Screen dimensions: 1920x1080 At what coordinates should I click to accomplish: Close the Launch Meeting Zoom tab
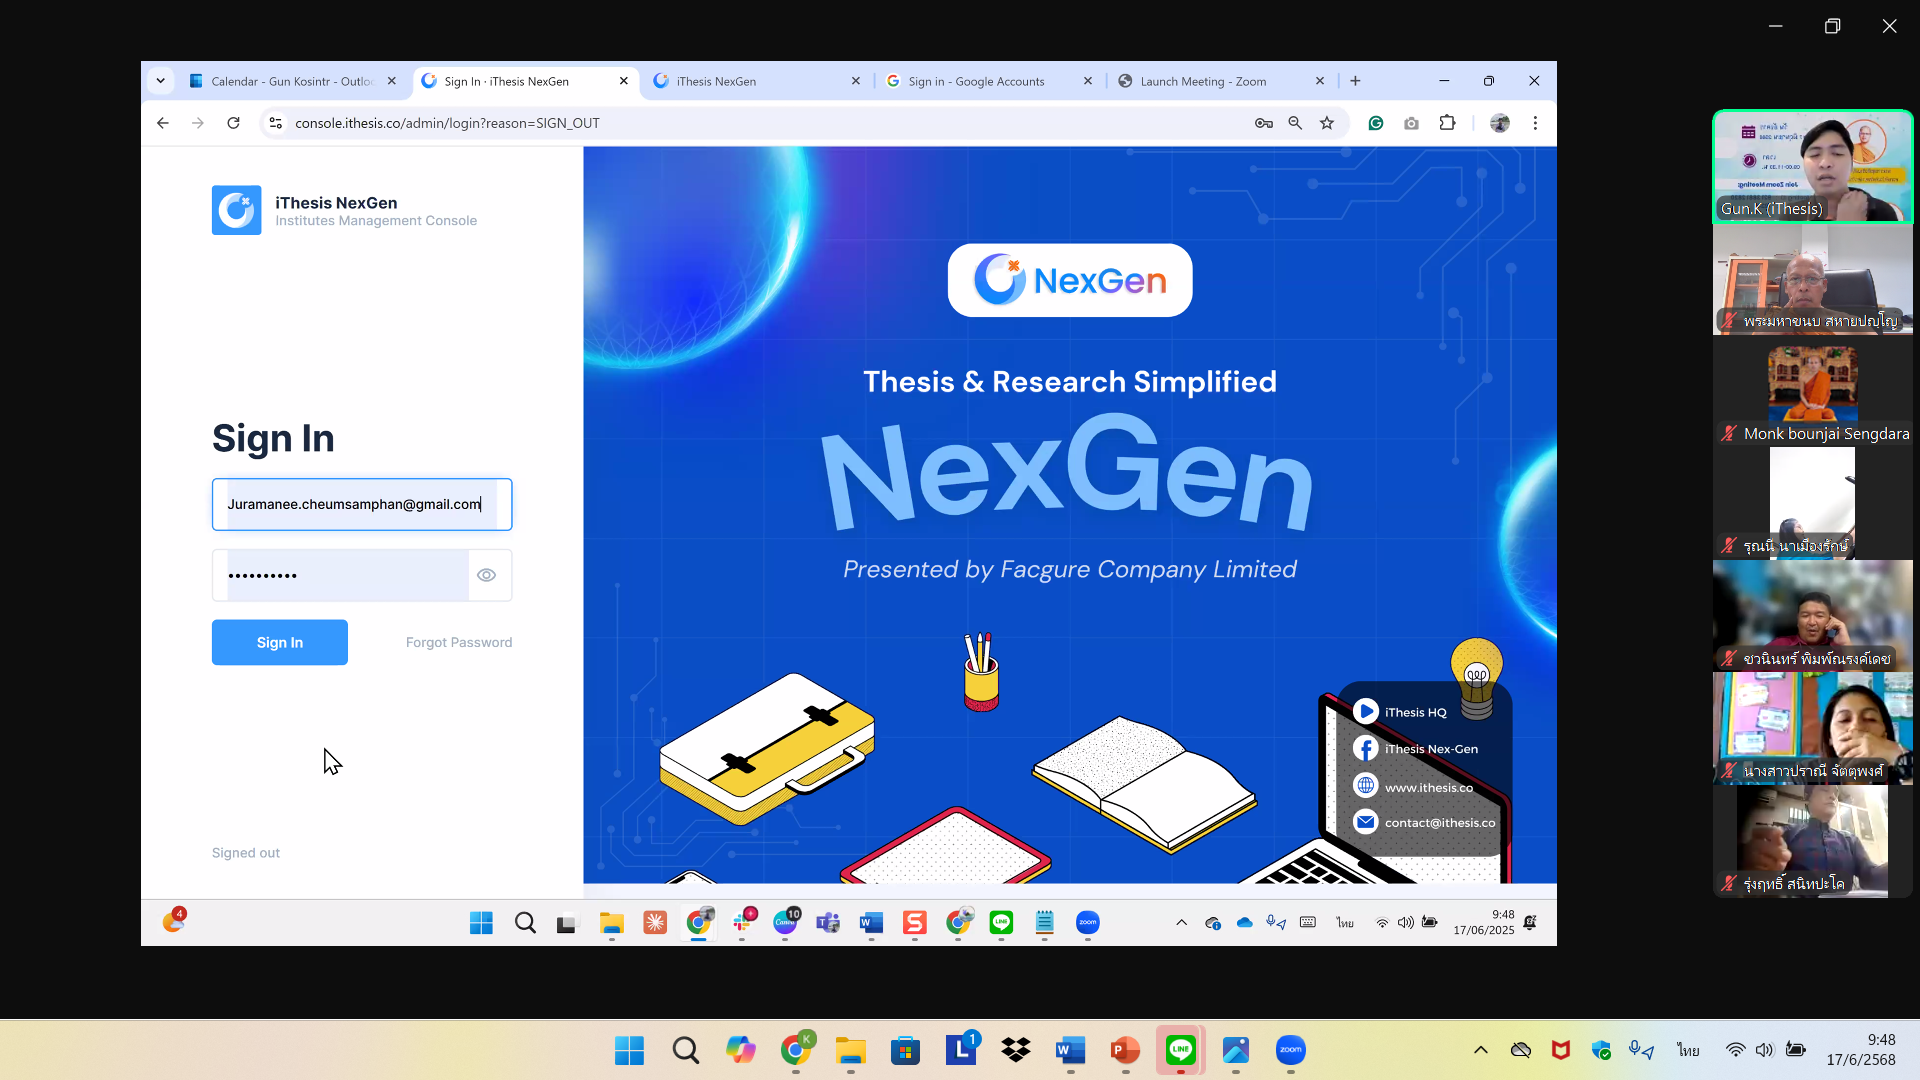[1320, 81]
